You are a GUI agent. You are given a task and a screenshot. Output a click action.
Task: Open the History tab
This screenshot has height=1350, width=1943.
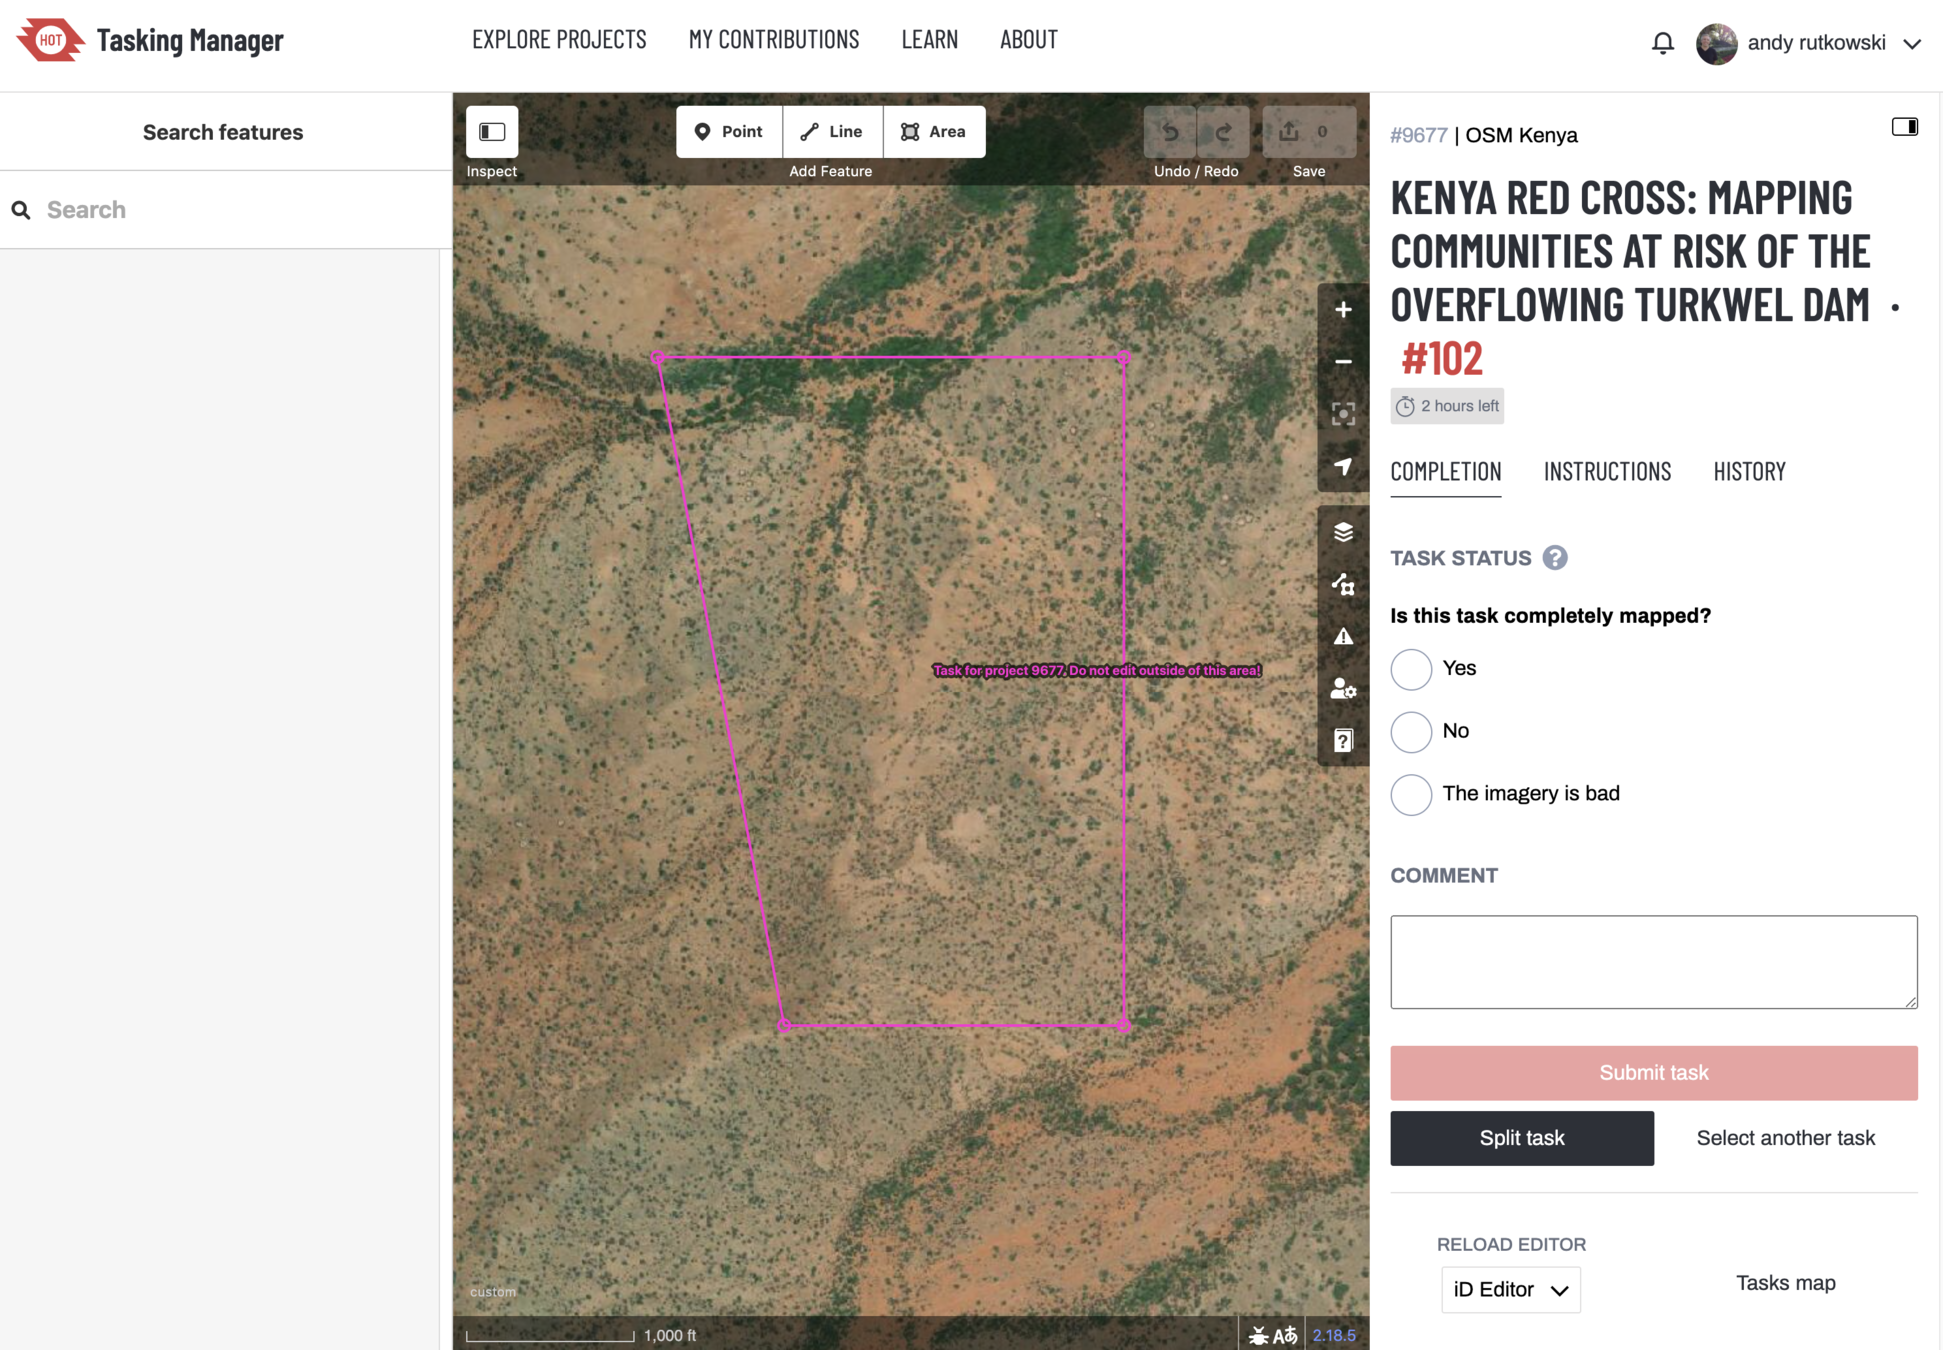[1749, 471]
